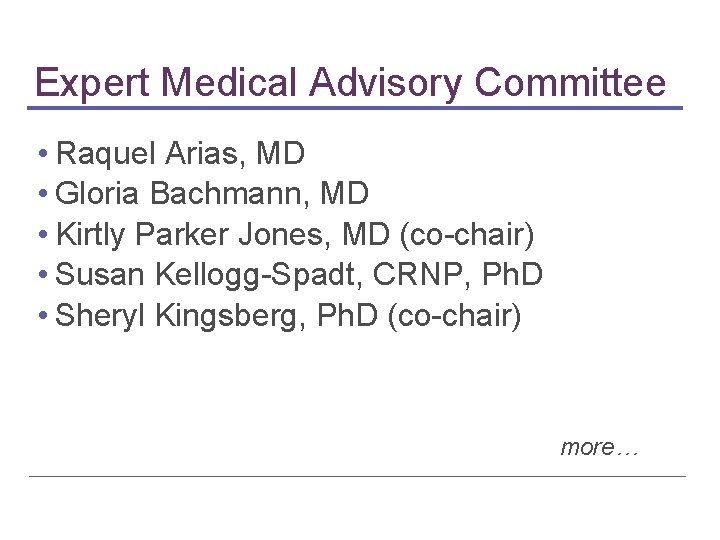Click the name Susan Kellogg-Spadt
The image size is (720, 540).
pos(206,276)
